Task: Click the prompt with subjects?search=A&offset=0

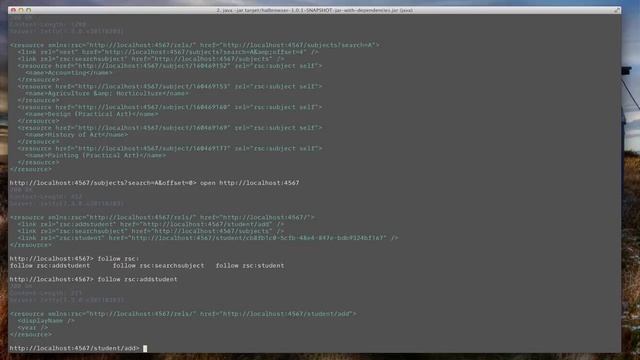Action: [x=103, y=183]
